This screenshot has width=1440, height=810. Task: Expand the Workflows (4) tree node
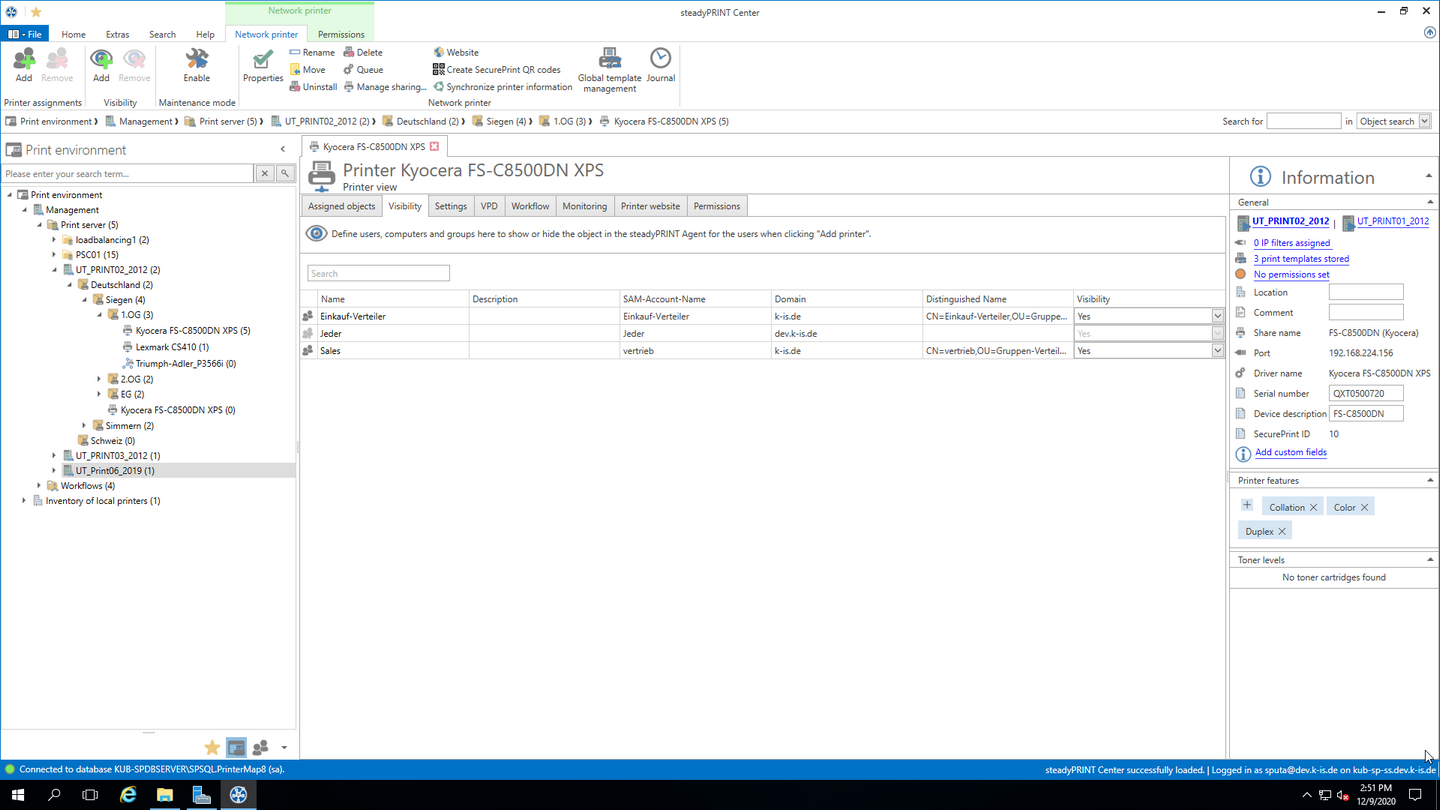40,486
